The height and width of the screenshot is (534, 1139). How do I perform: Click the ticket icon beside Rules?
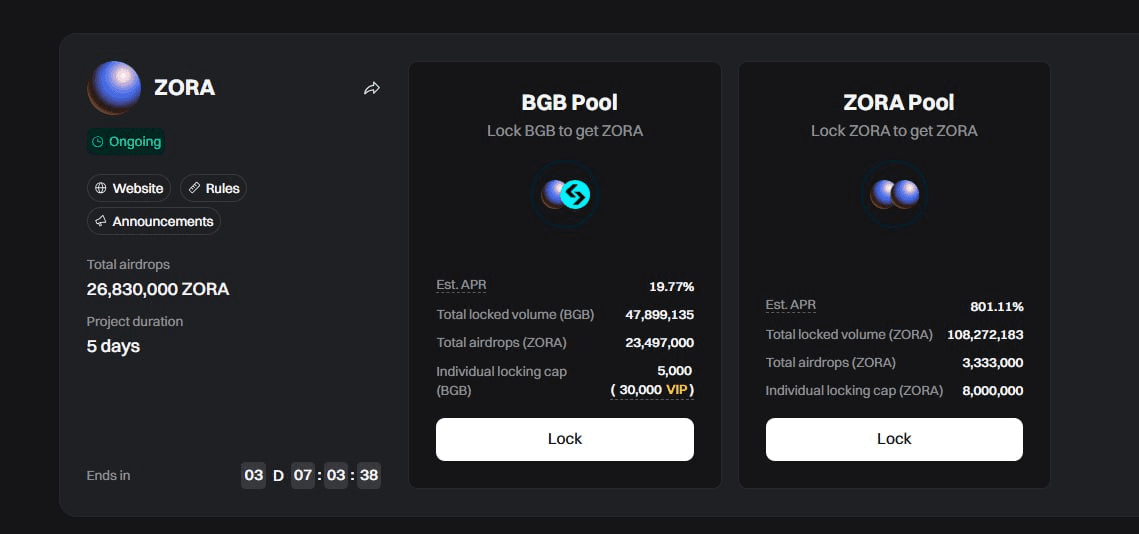(194, 188)
